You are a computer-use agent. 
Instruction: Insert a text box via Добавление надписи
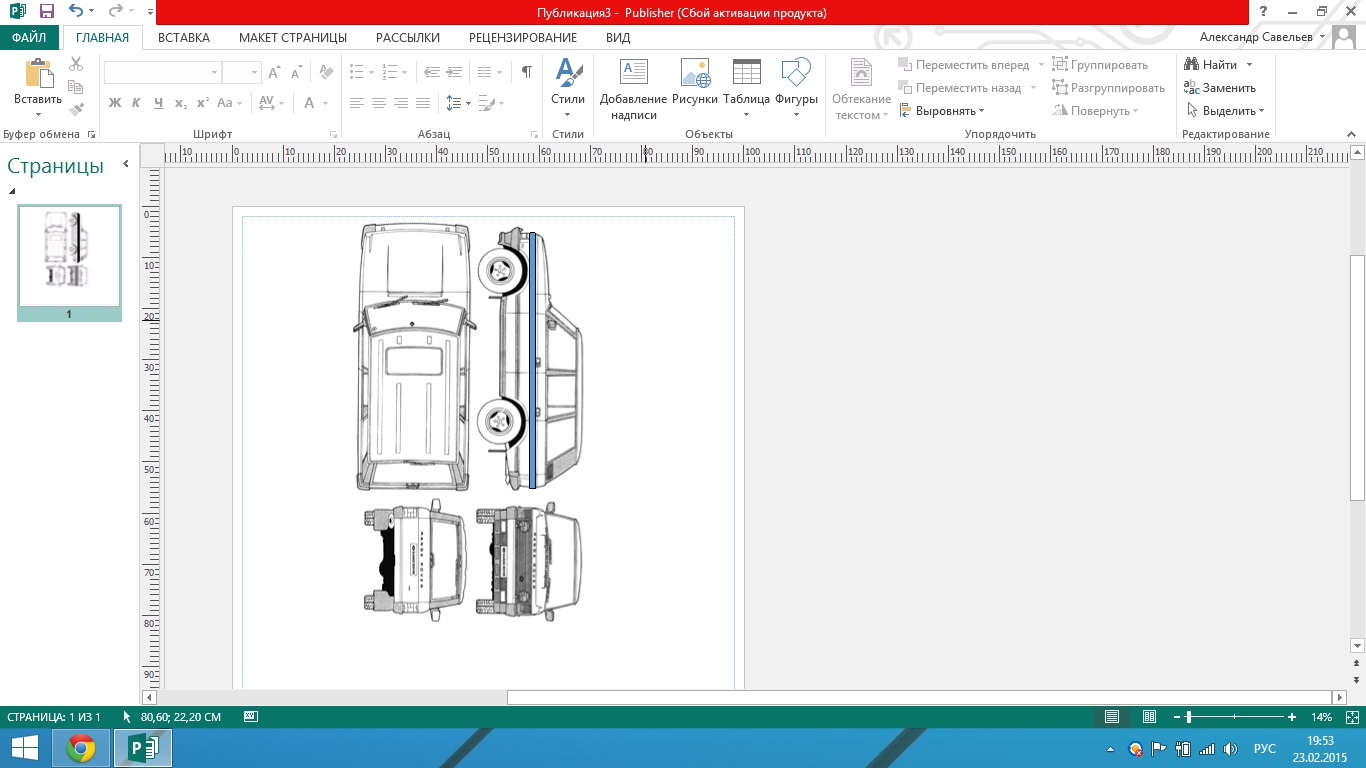point(633,89)
